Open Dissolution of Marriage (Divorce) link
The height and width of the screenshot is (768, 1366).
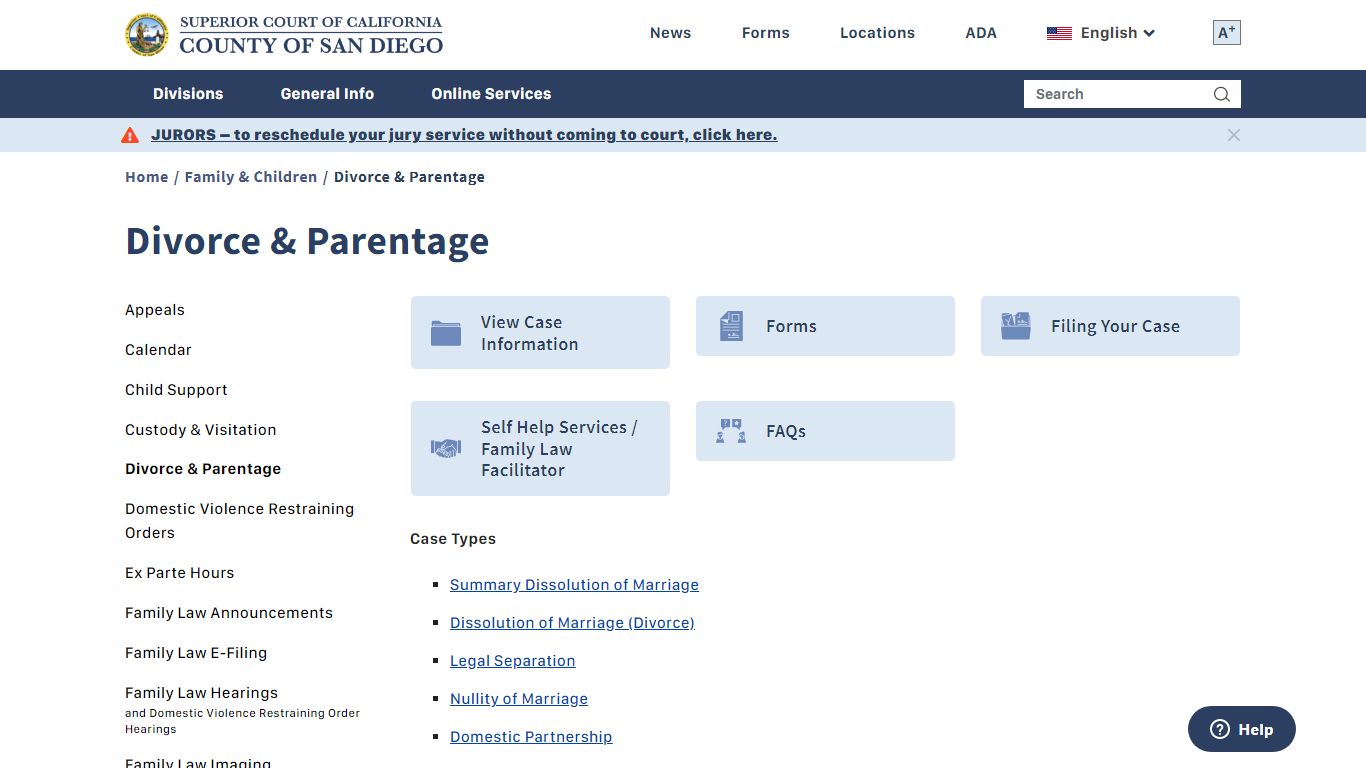pyautogui.click(x=572, y=623)
